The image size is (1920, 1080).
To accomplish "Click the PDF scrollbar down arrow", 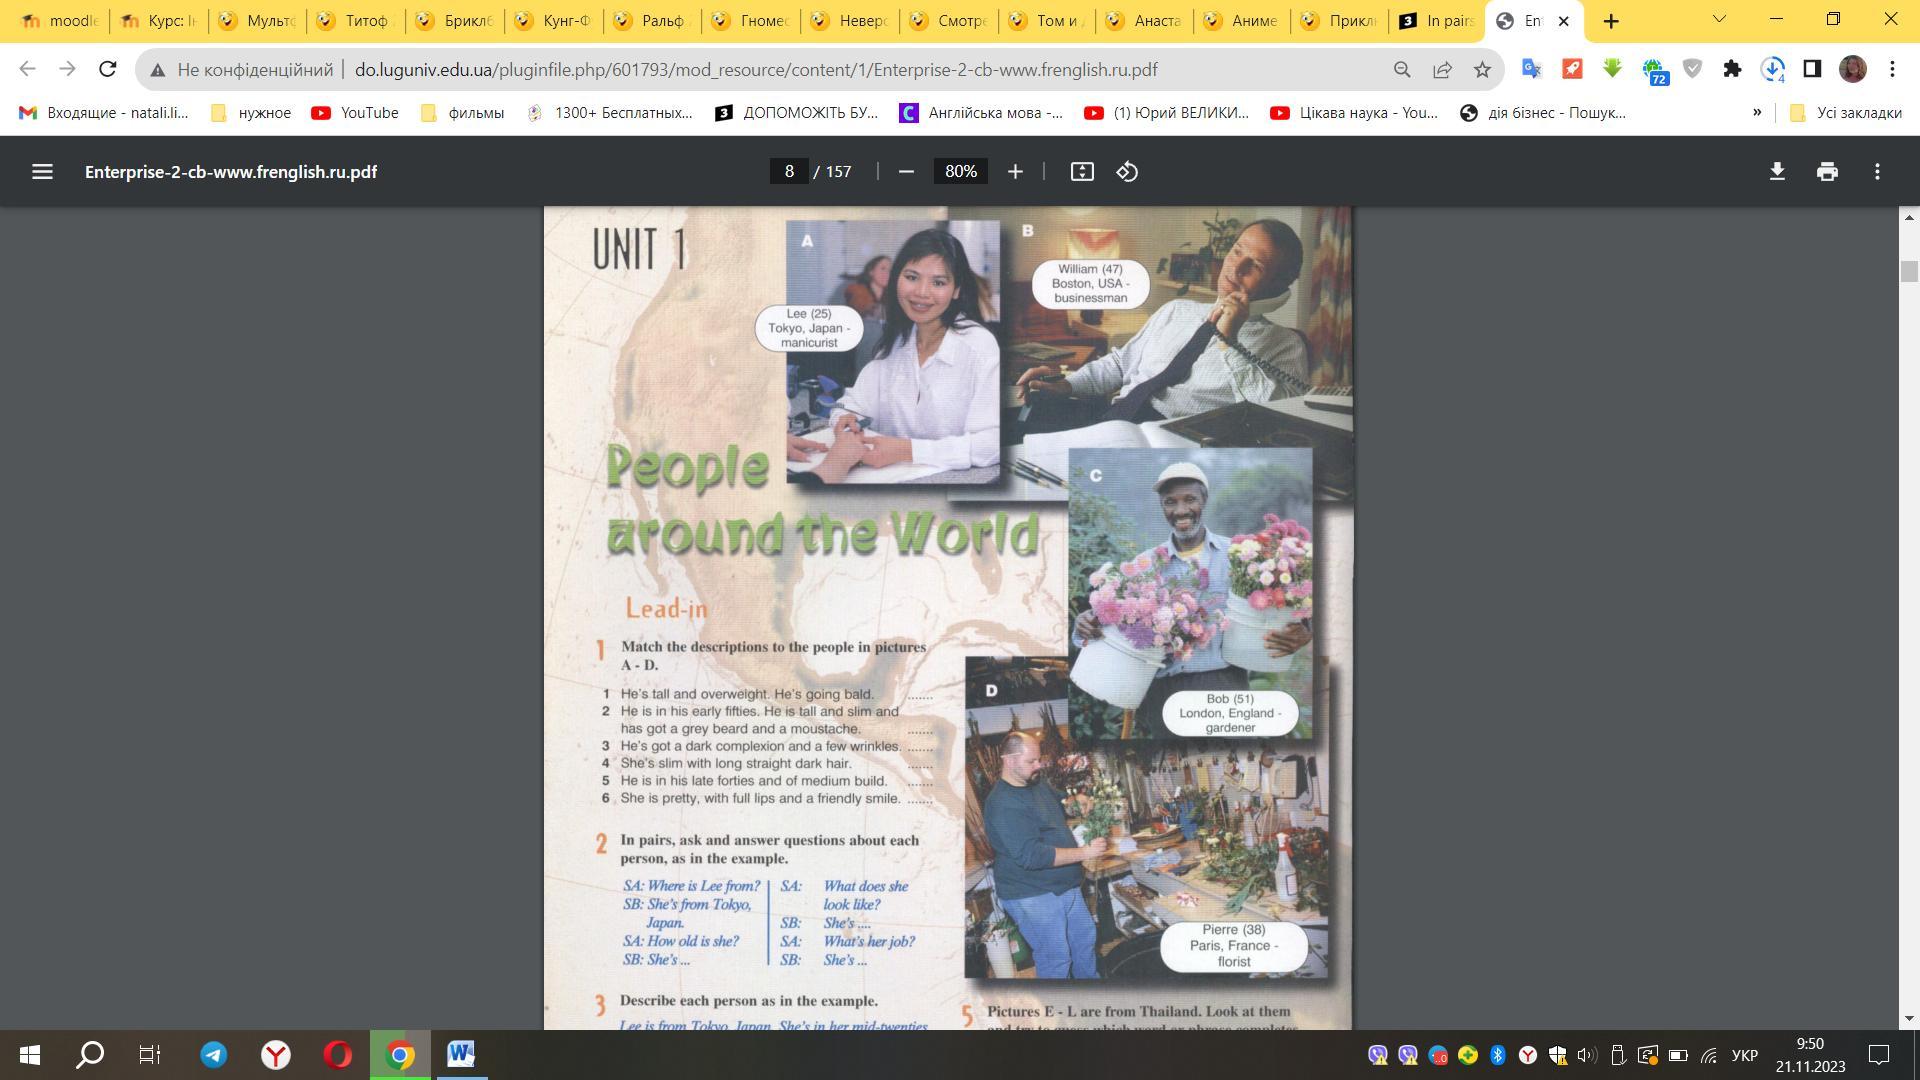I will pyautogui.click(x=1909, y=1019).
